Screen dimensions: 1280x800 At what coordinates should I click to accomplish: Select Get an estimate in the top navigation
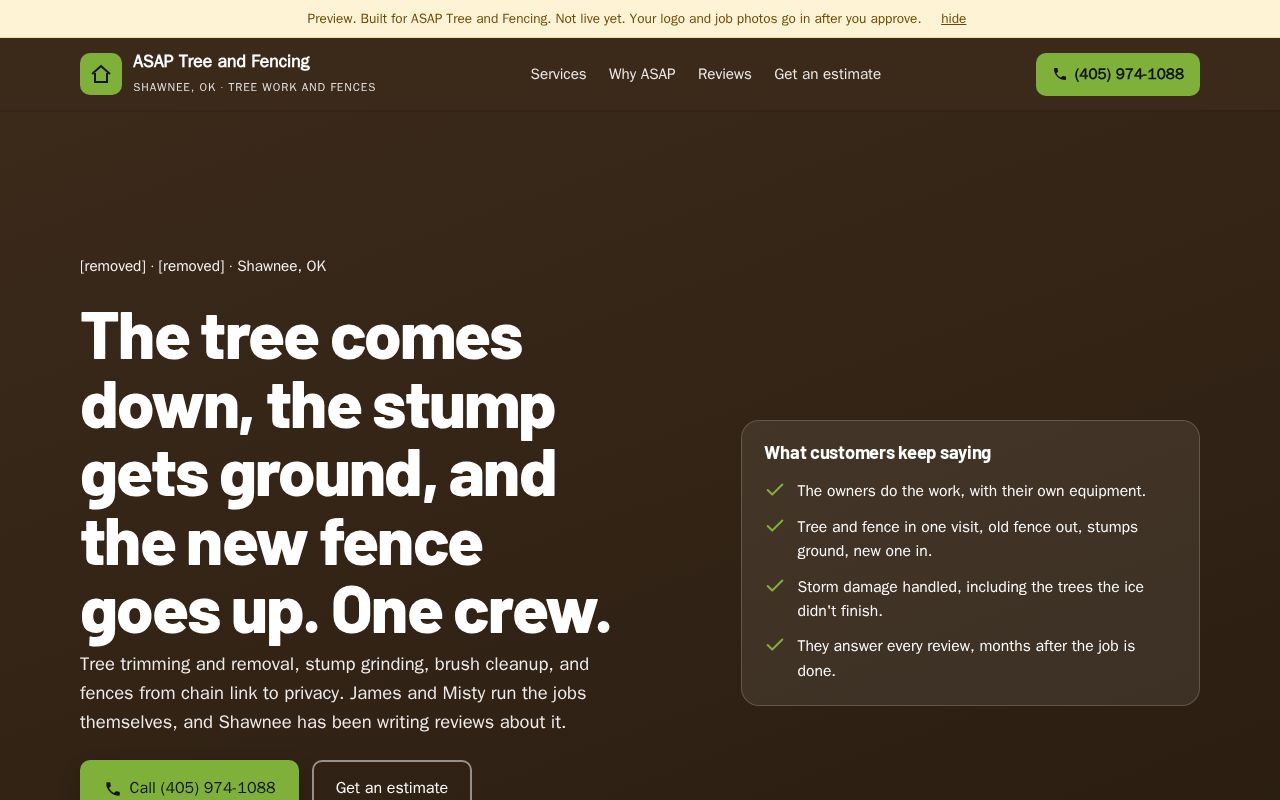[827, 74]
